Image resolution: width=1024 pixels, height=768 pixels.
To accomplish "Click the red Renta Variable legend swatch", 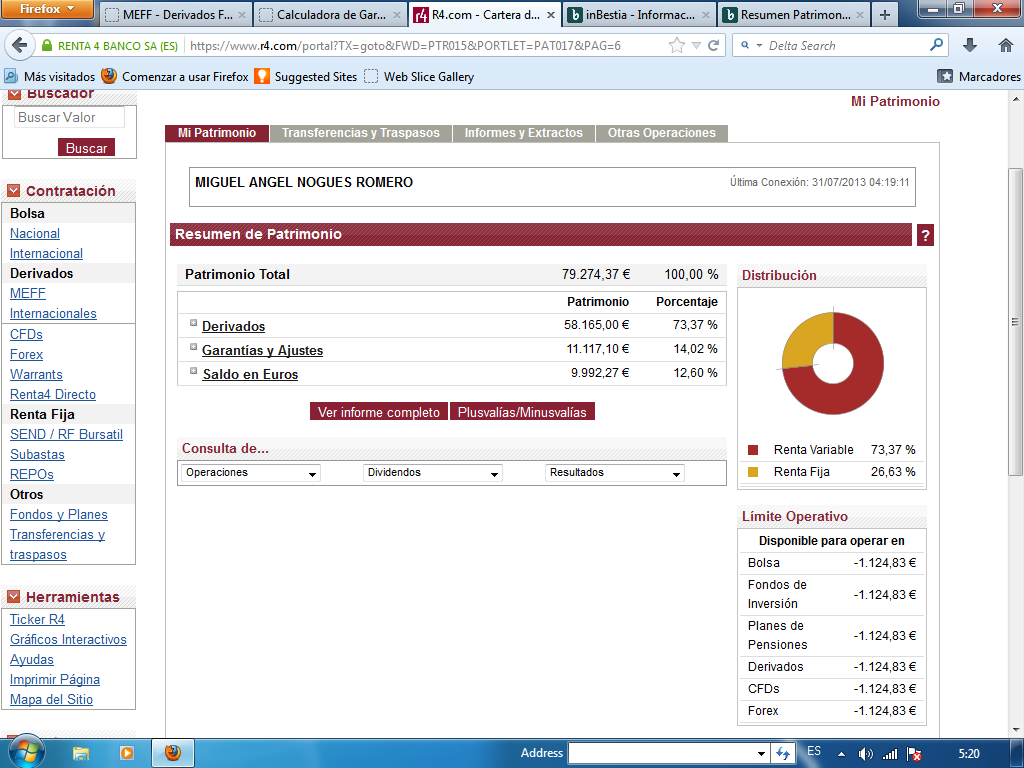I will [x=753, y=450].
